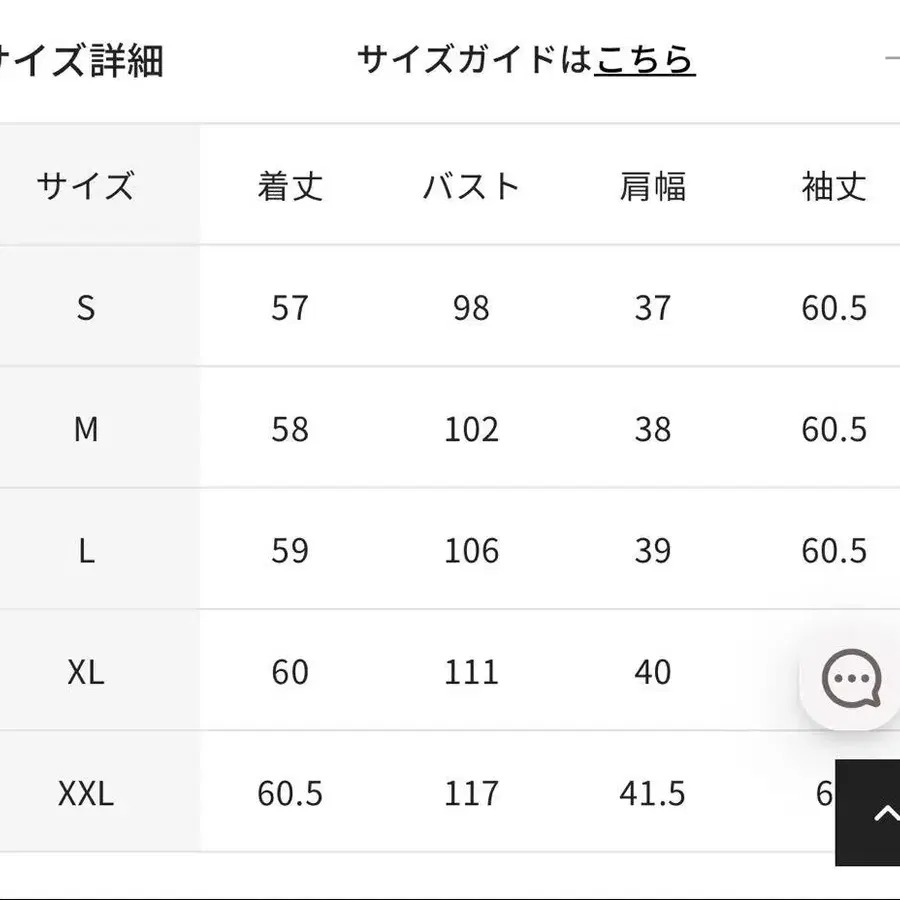Select size L in the table
Viewport: 900px width, 900px height.
click(x=86, y=551)
